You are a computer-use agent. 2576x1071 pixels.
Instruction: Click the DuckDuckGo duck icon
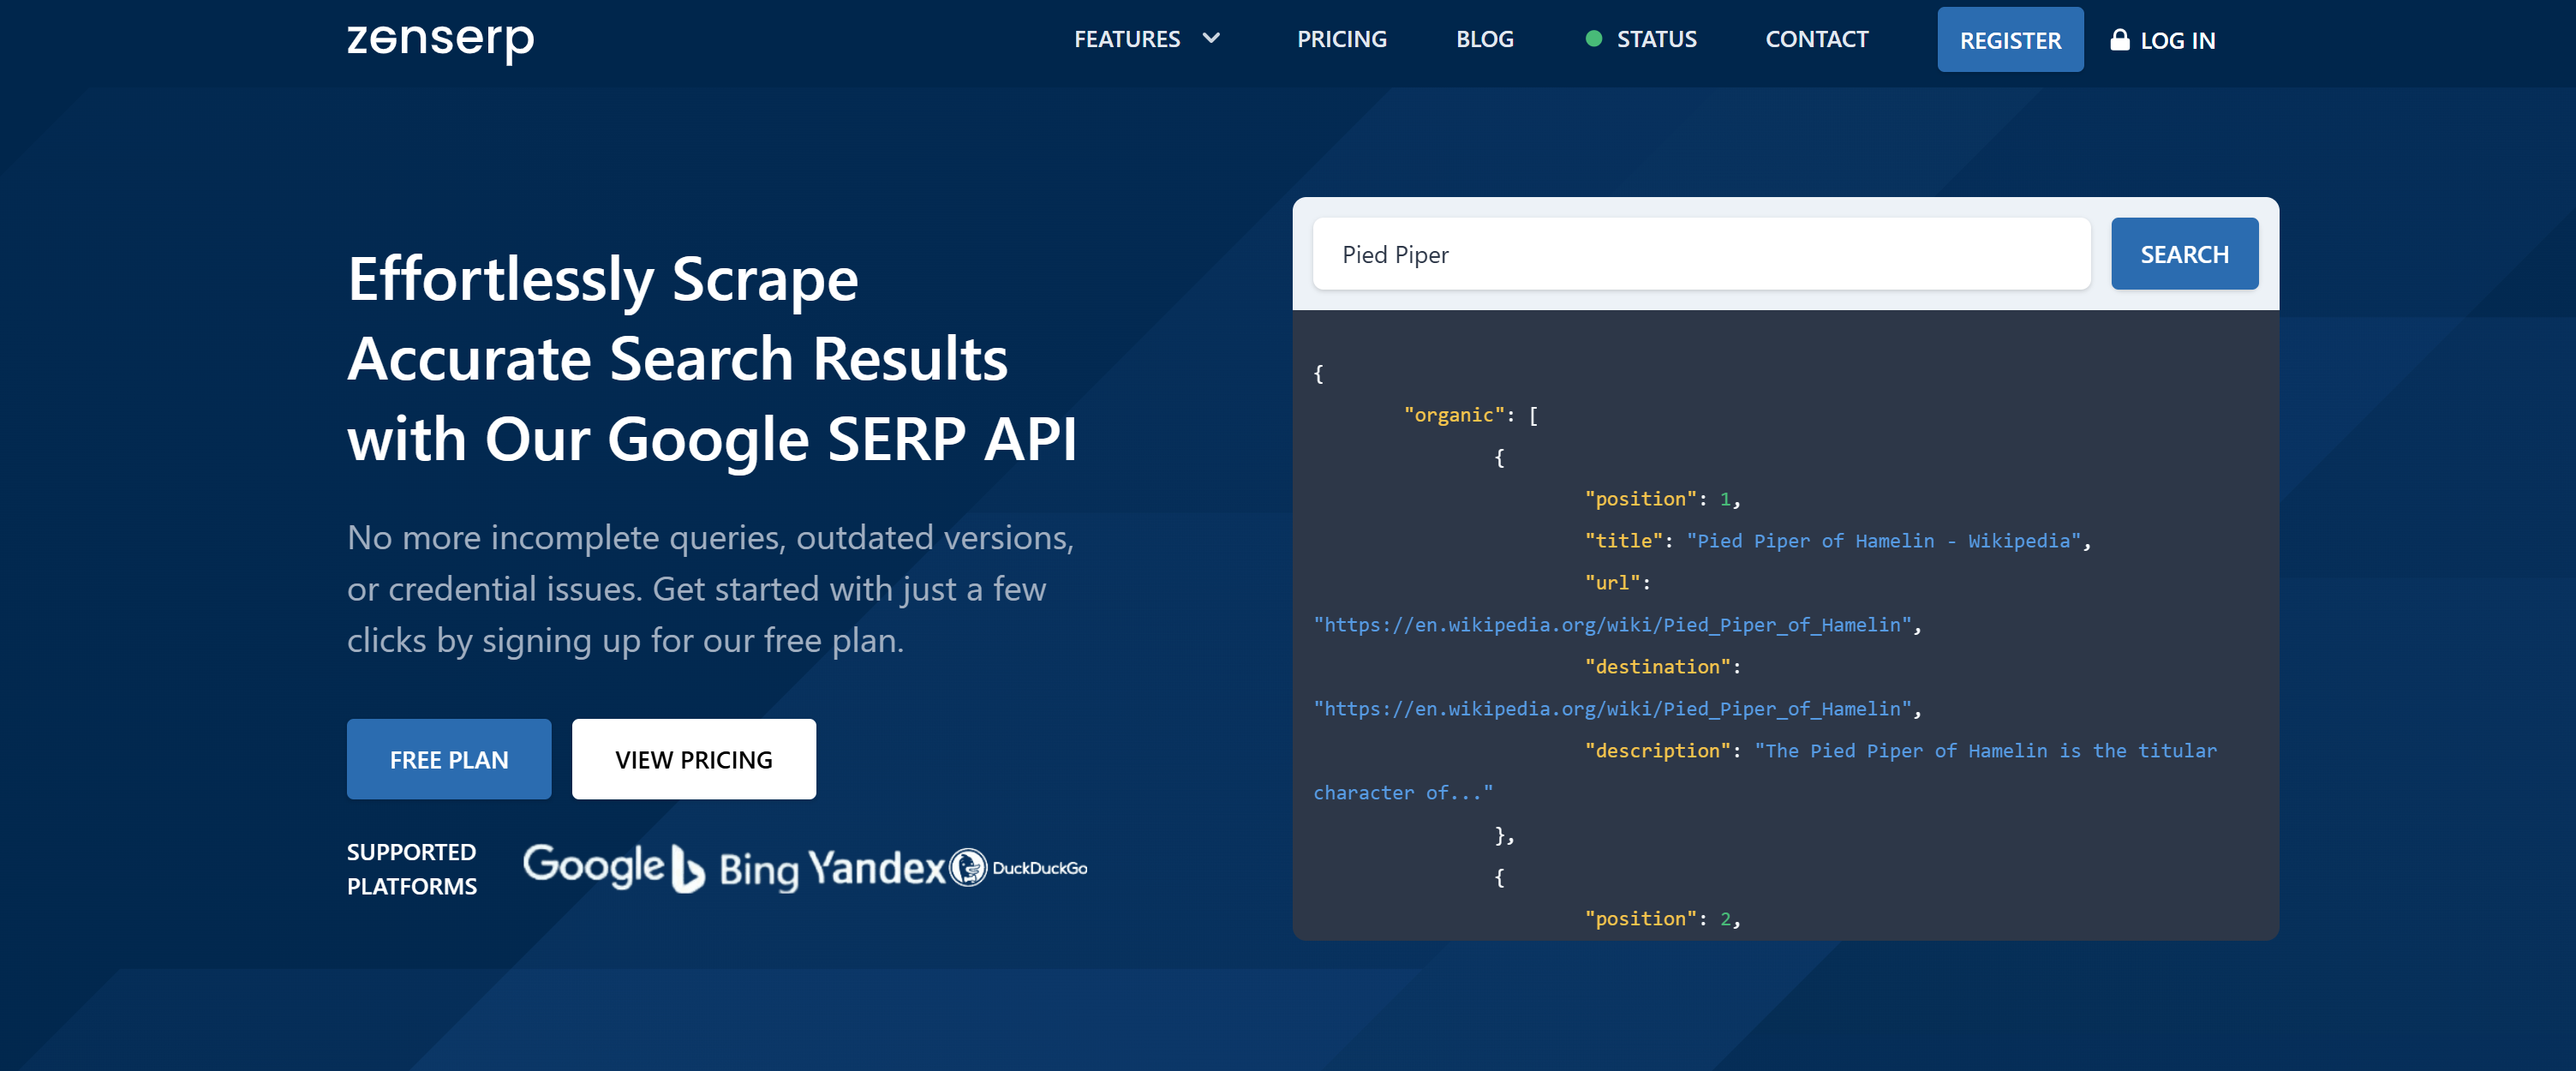[967, 867]
